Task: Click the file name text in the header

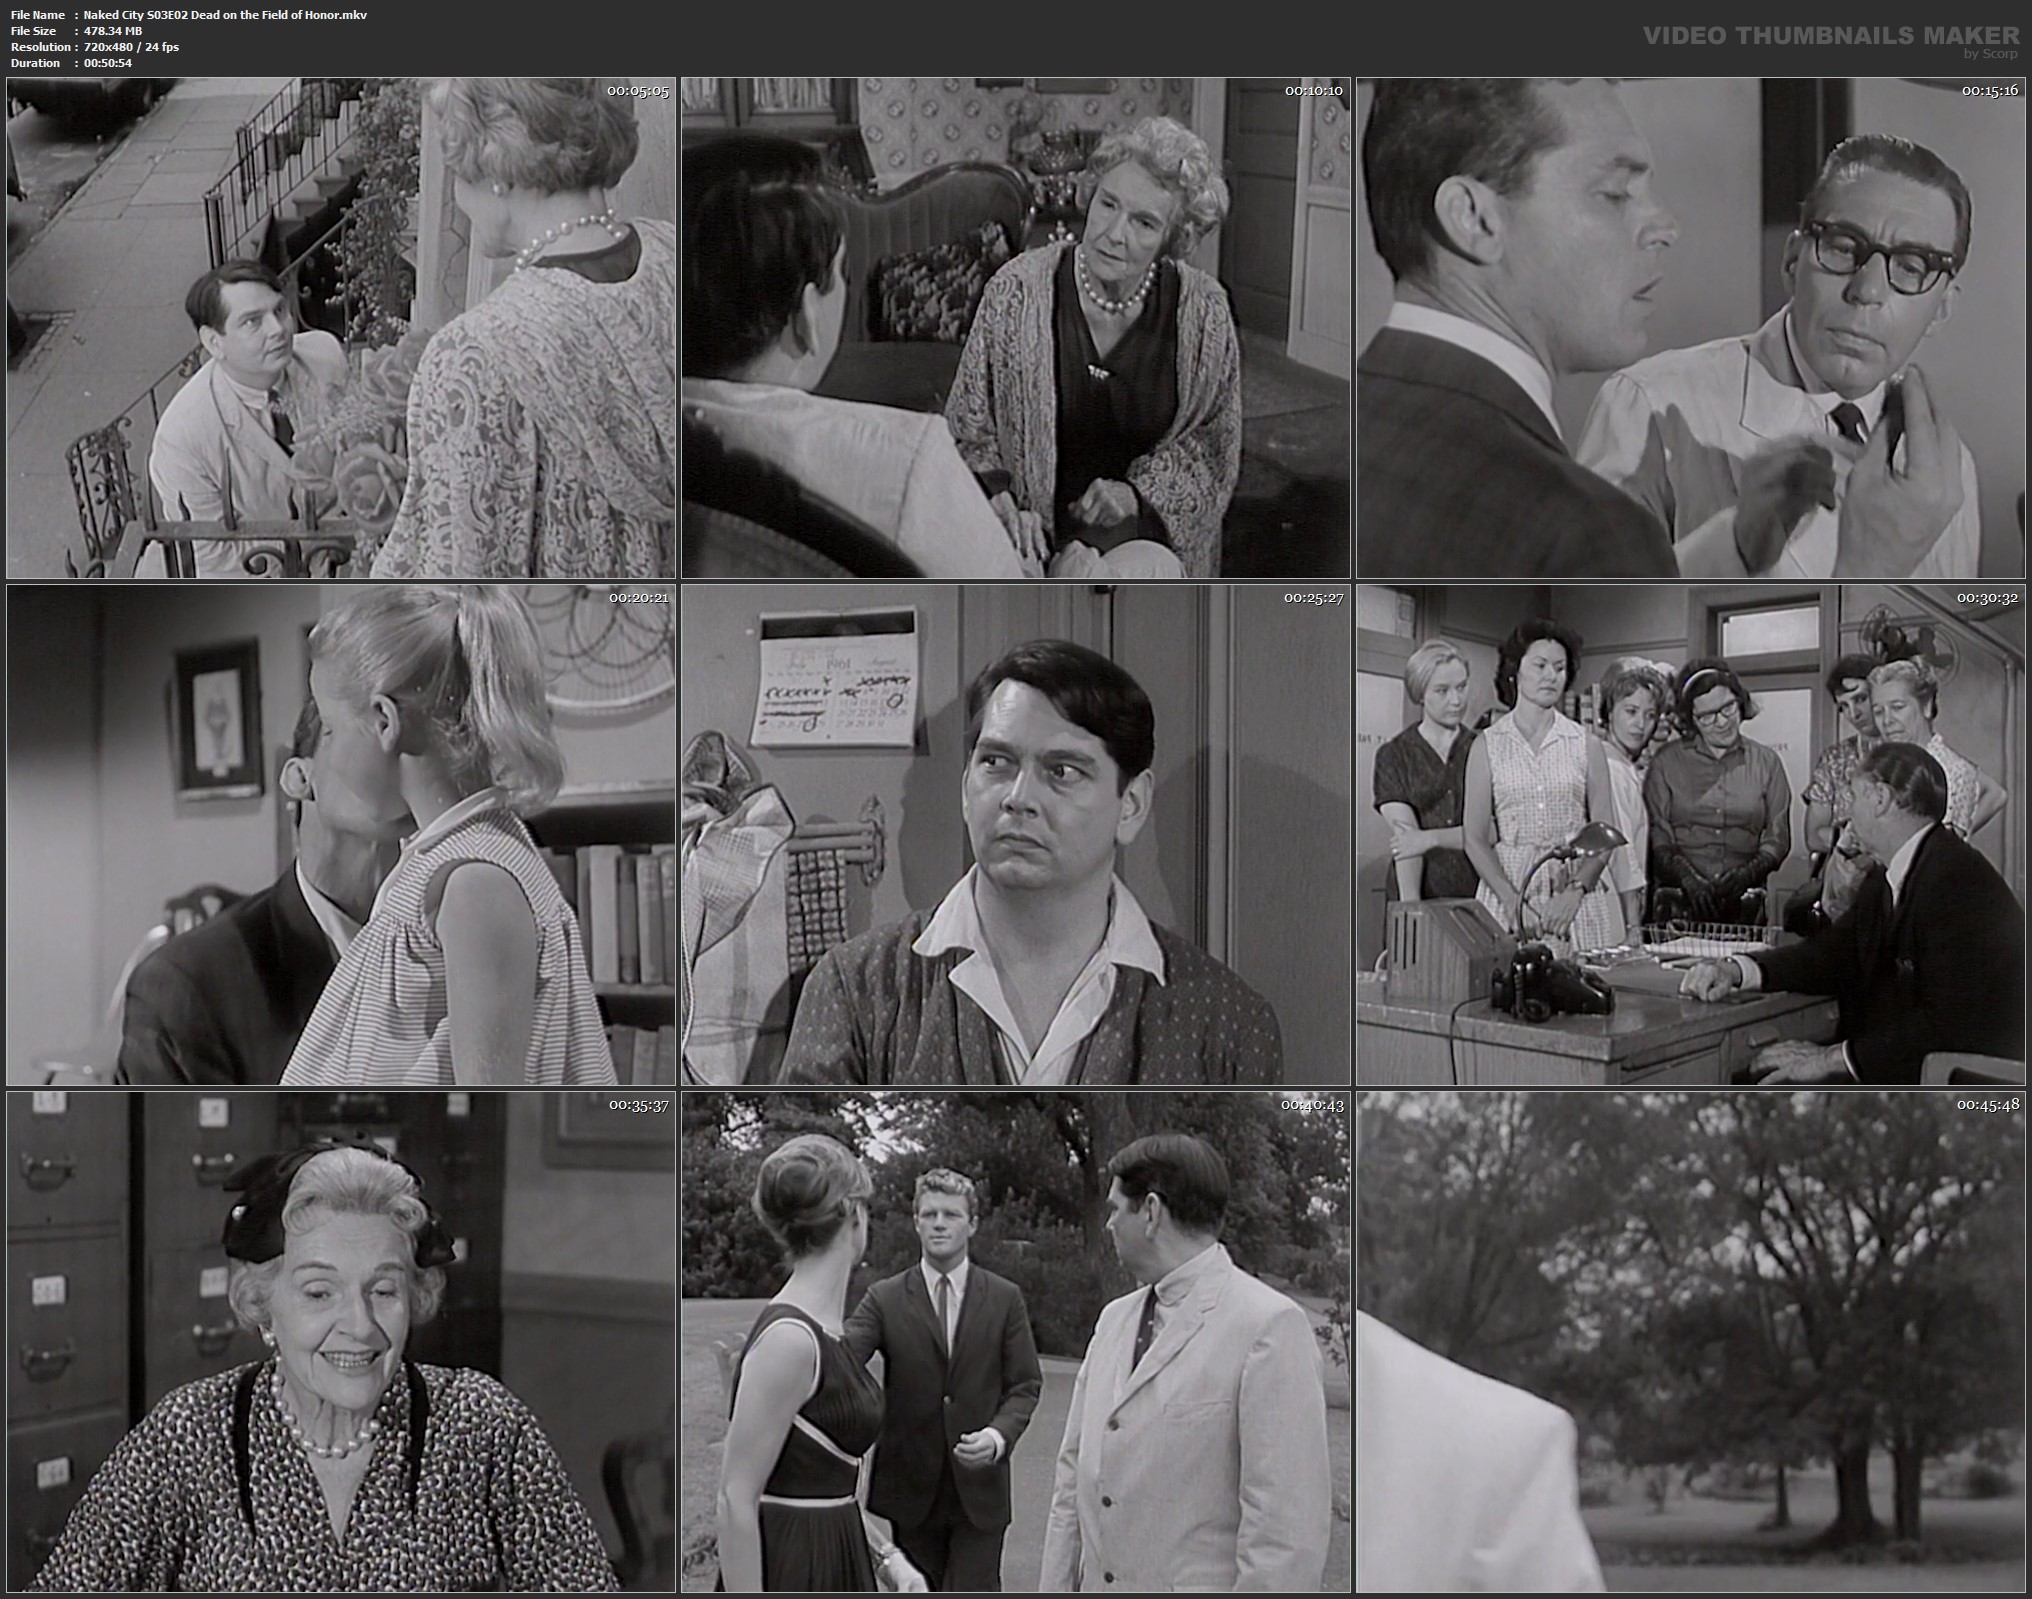Action: (x=225, y=15)
